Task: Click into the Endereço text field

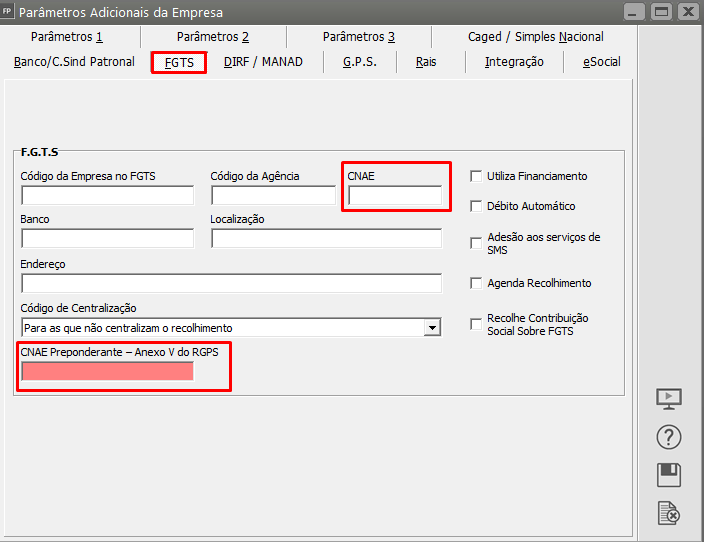Action: click(231, 284)
